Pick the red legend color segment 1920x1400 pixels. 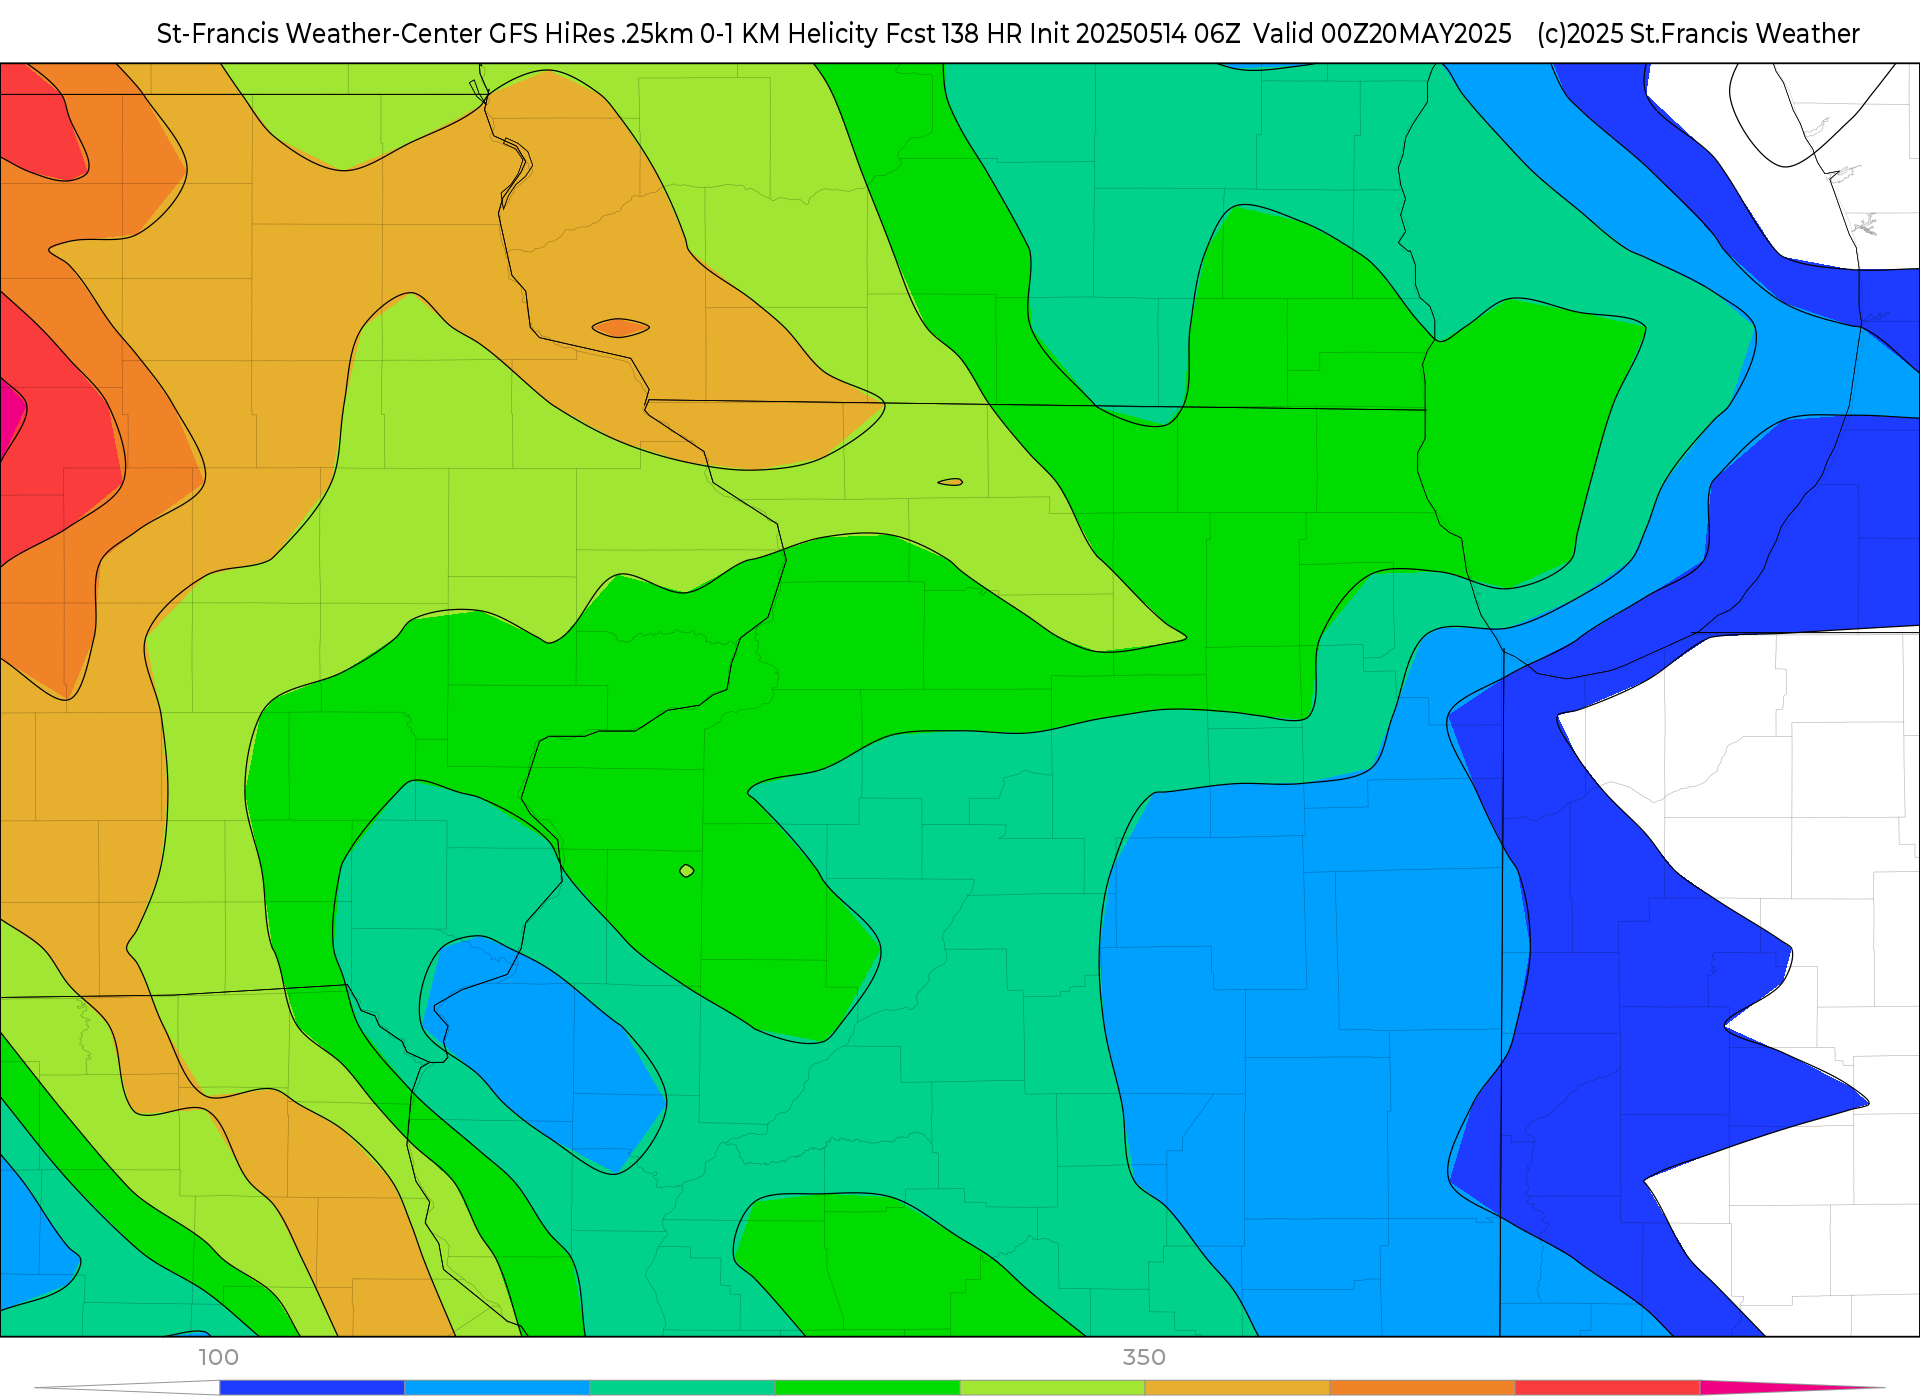point(1607,1388)
